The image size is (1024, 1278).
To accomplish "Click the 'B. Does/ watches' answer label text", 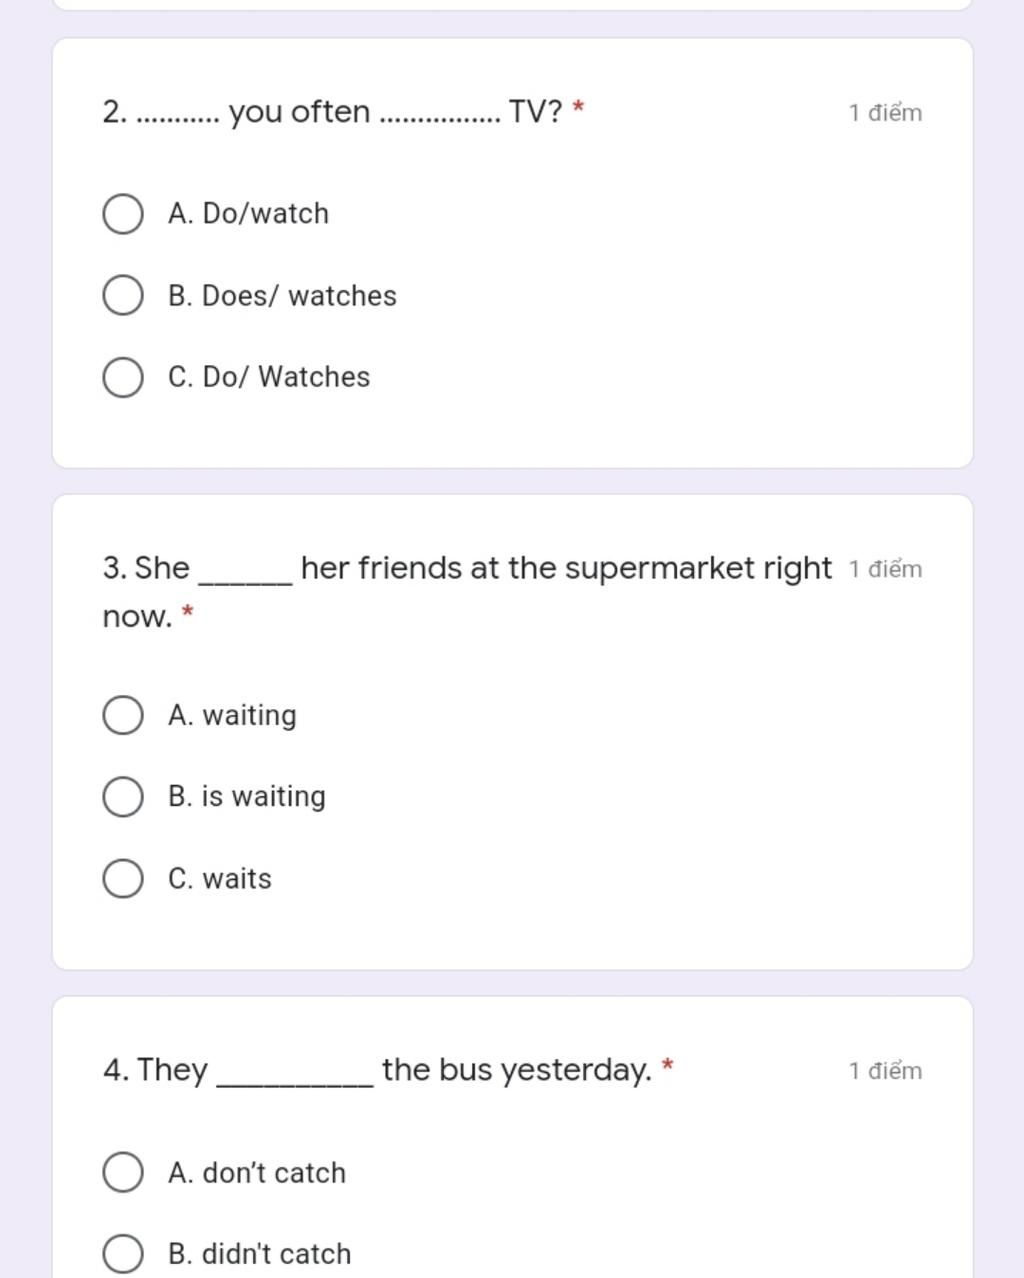I will point(282,296).
